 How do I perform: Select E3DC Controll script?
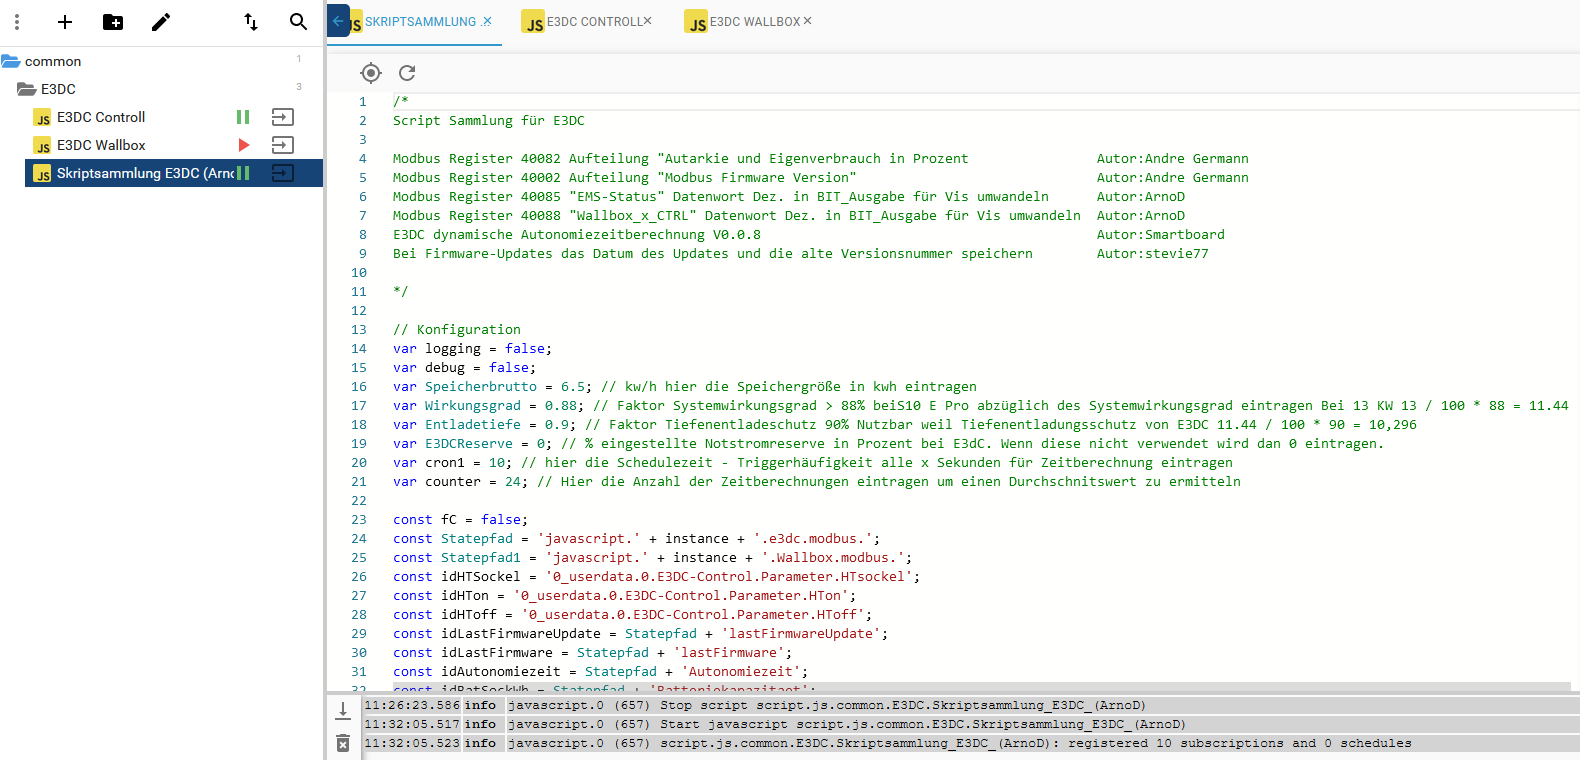pyautogui.click(x=101, y=117)
